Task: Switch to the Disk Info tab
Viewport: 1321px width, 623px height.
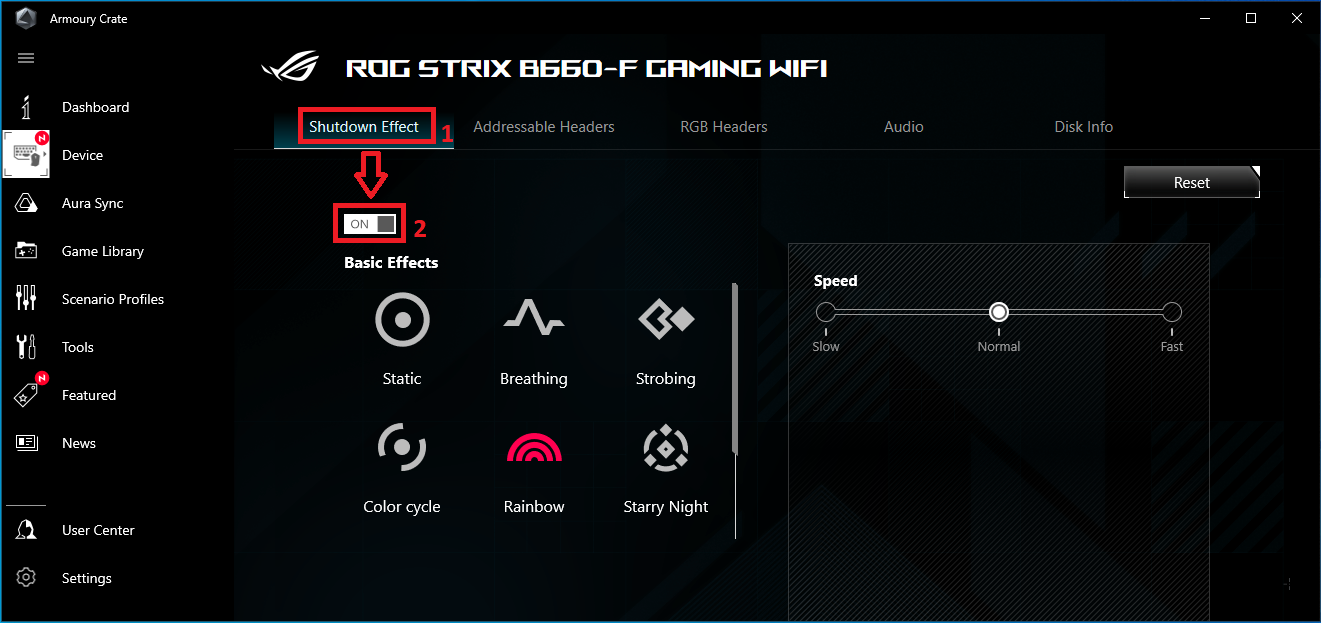Action: click(x=1084, y=127)
